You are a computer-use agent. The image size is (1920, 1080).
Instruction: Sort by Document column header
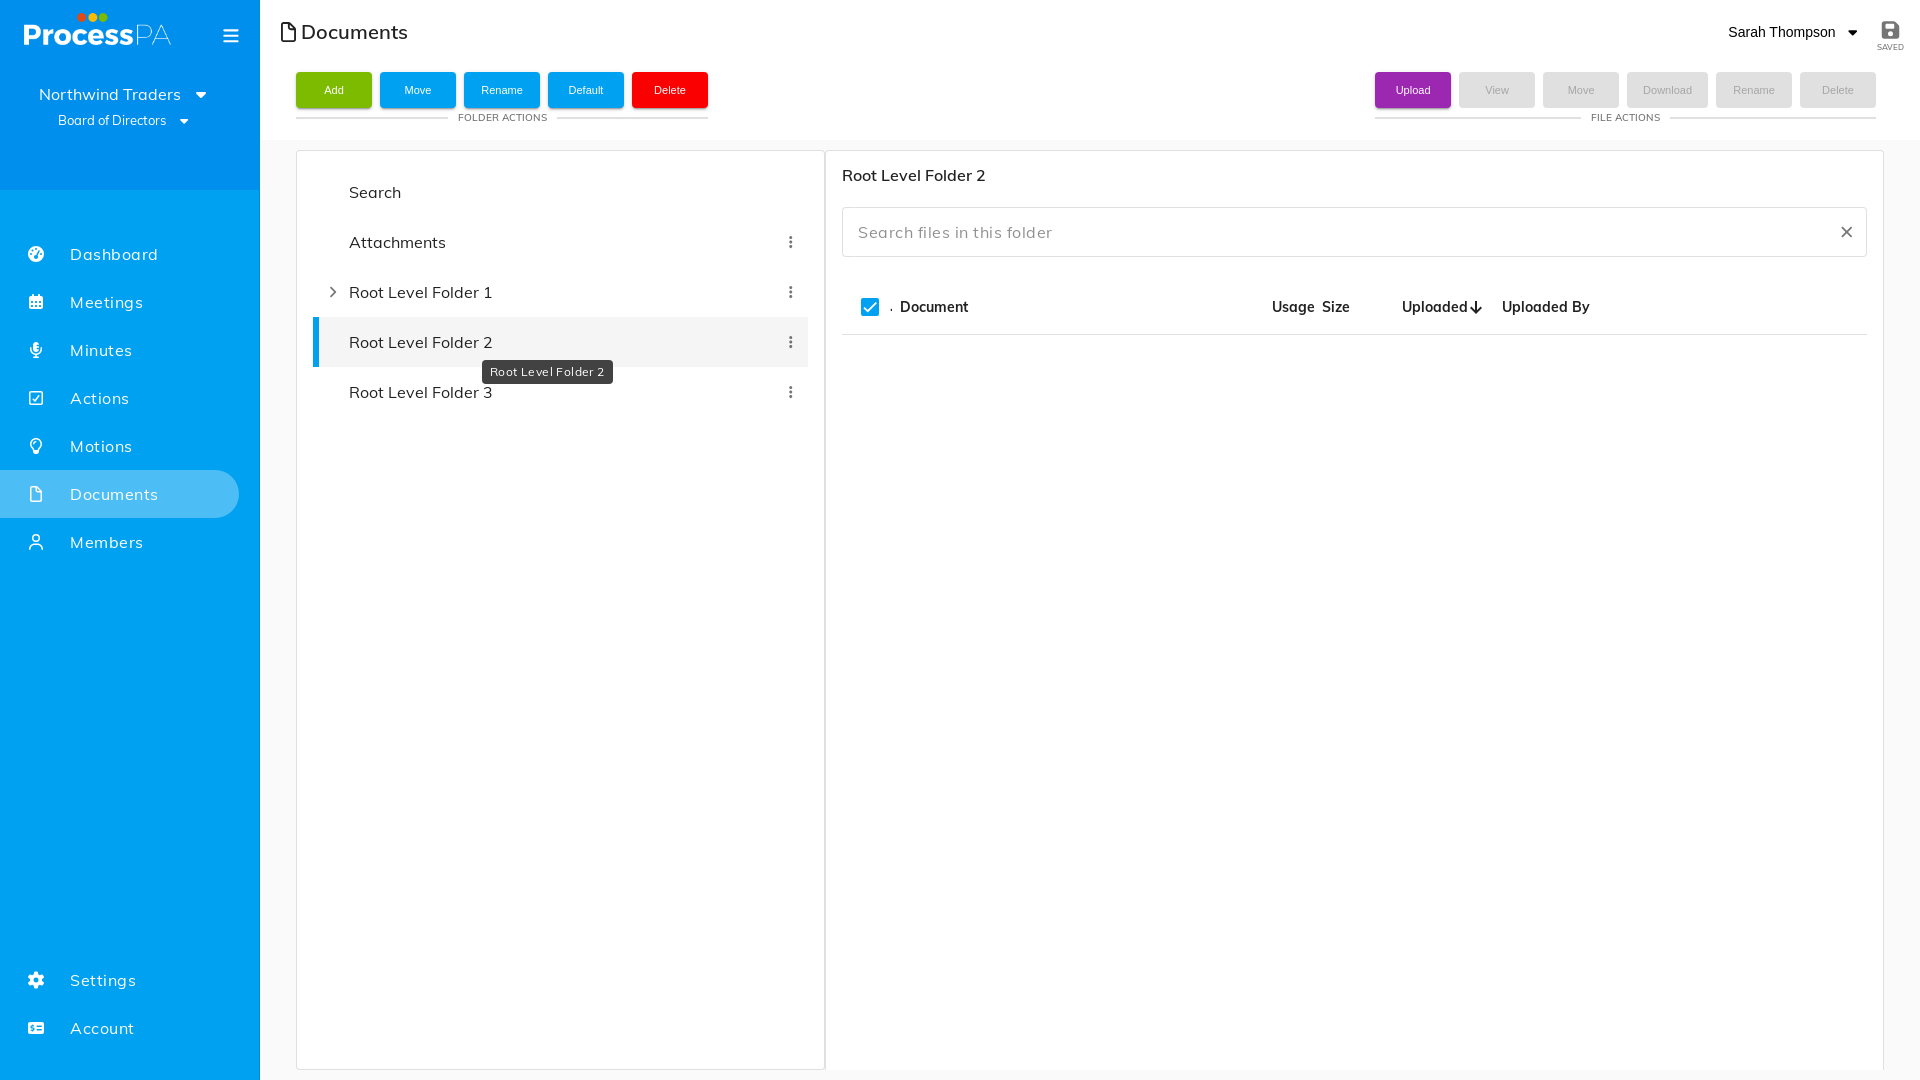(x=934, y=307)
